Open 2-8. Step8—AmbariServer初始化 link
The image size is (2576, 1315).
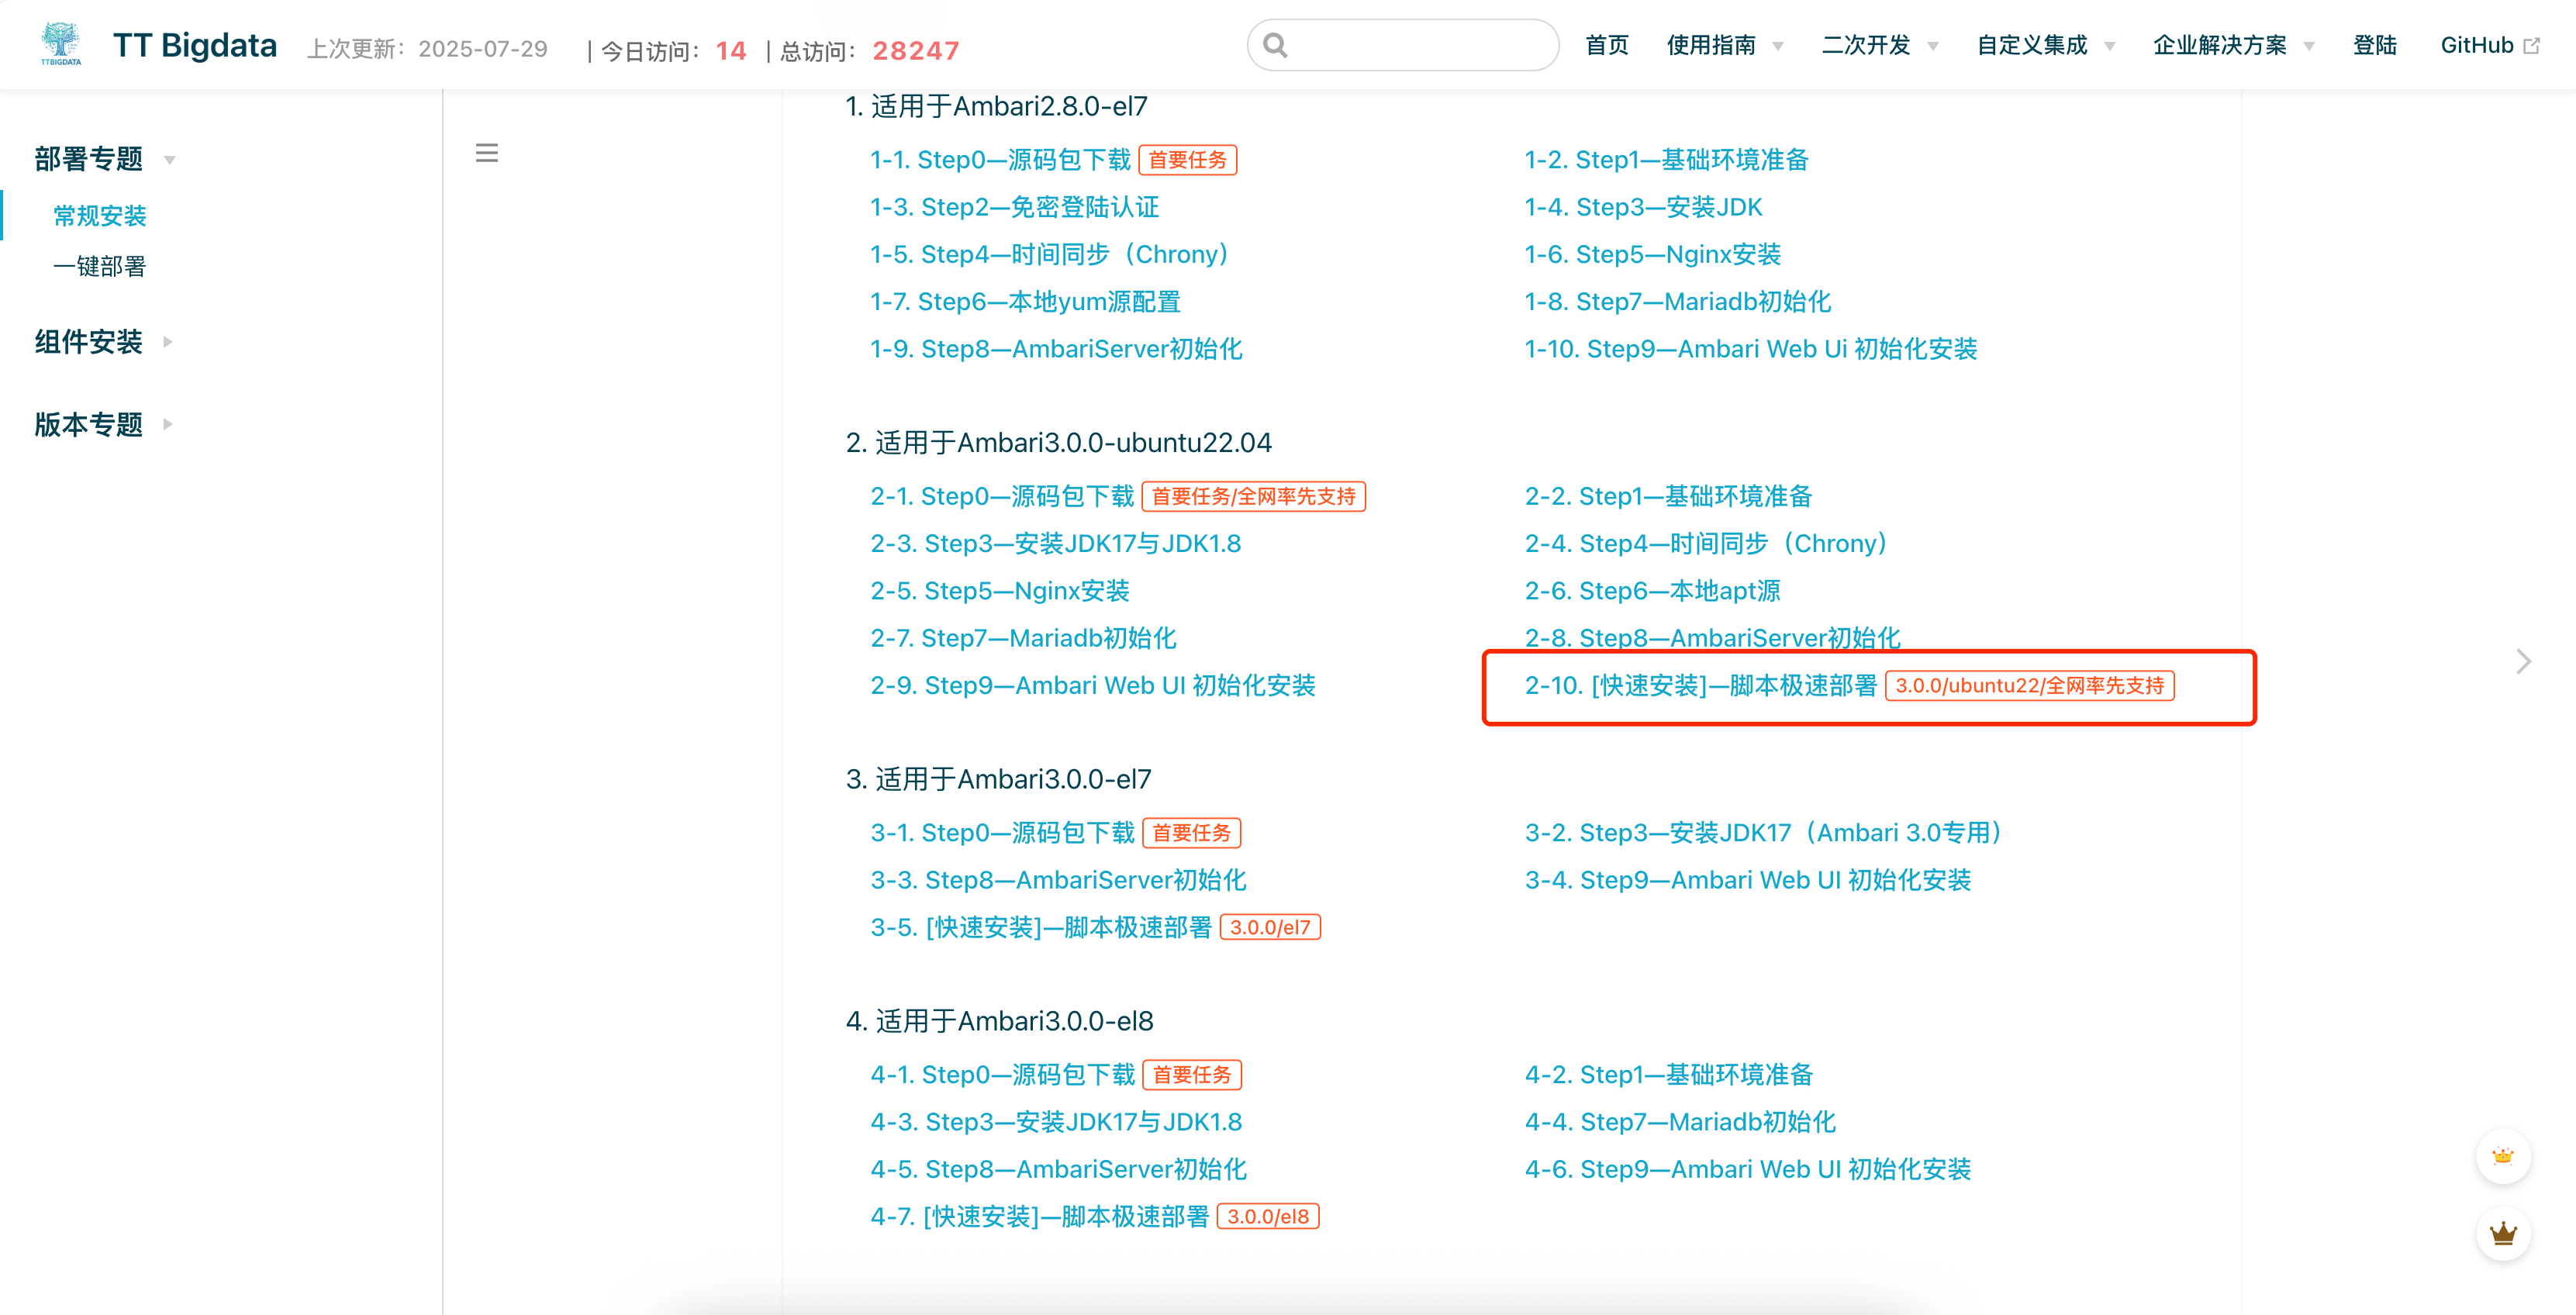click(1712, 638)
